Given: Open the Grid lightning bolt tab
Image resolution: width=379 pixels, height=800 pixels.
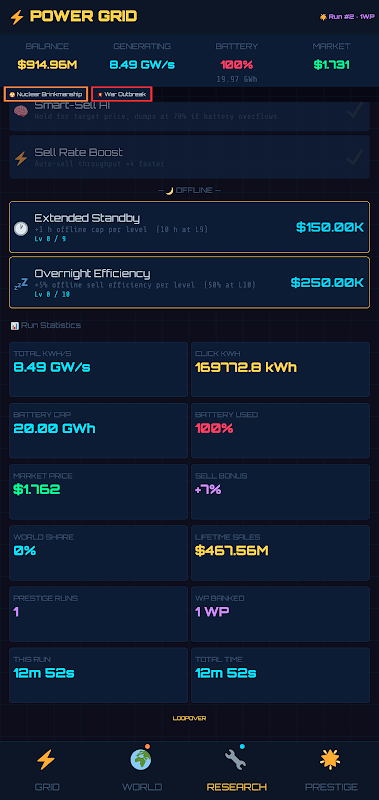Looking at the screenshot, I should [x=47, y=760].
